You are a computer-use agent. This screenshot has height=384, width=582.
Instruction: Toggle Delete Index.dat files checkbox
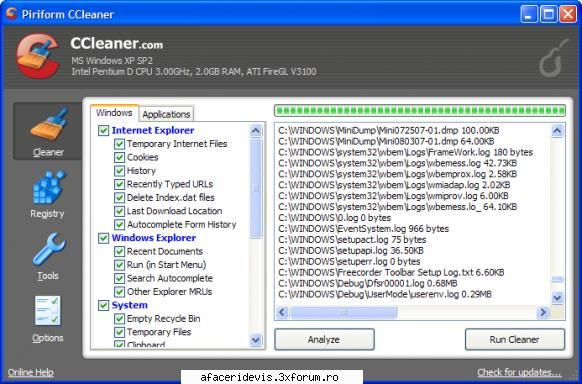[119, 197]
